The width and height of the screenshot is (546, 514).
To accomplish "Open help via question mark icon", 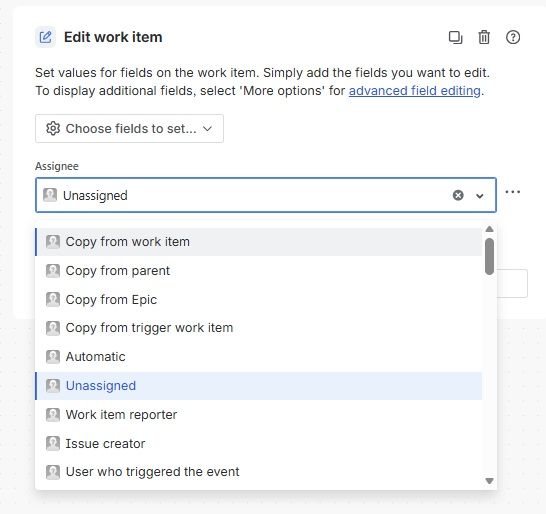I will point(513,37).
